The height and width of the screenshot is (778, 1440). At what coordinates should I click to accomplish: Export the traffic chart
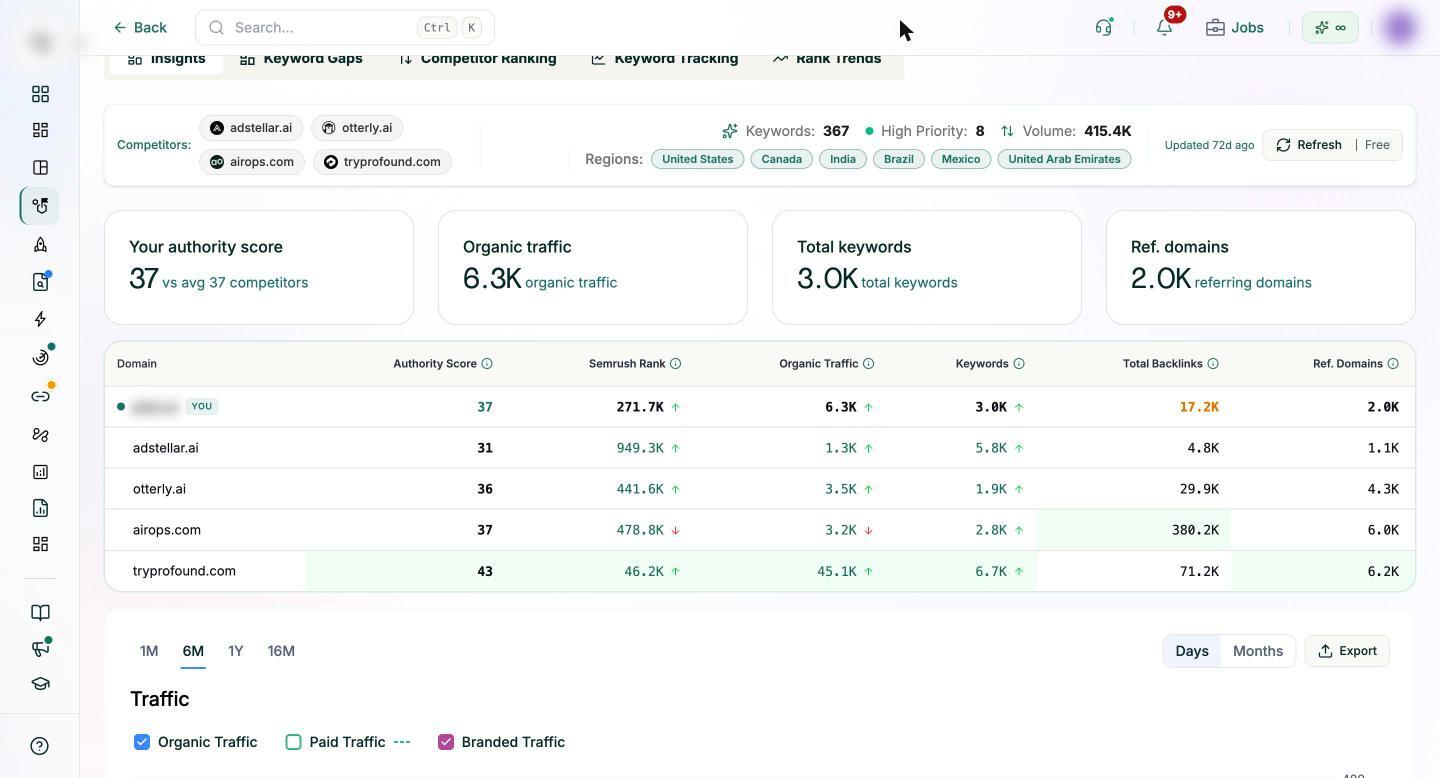pyautogui.click(x=1347, y=651)
